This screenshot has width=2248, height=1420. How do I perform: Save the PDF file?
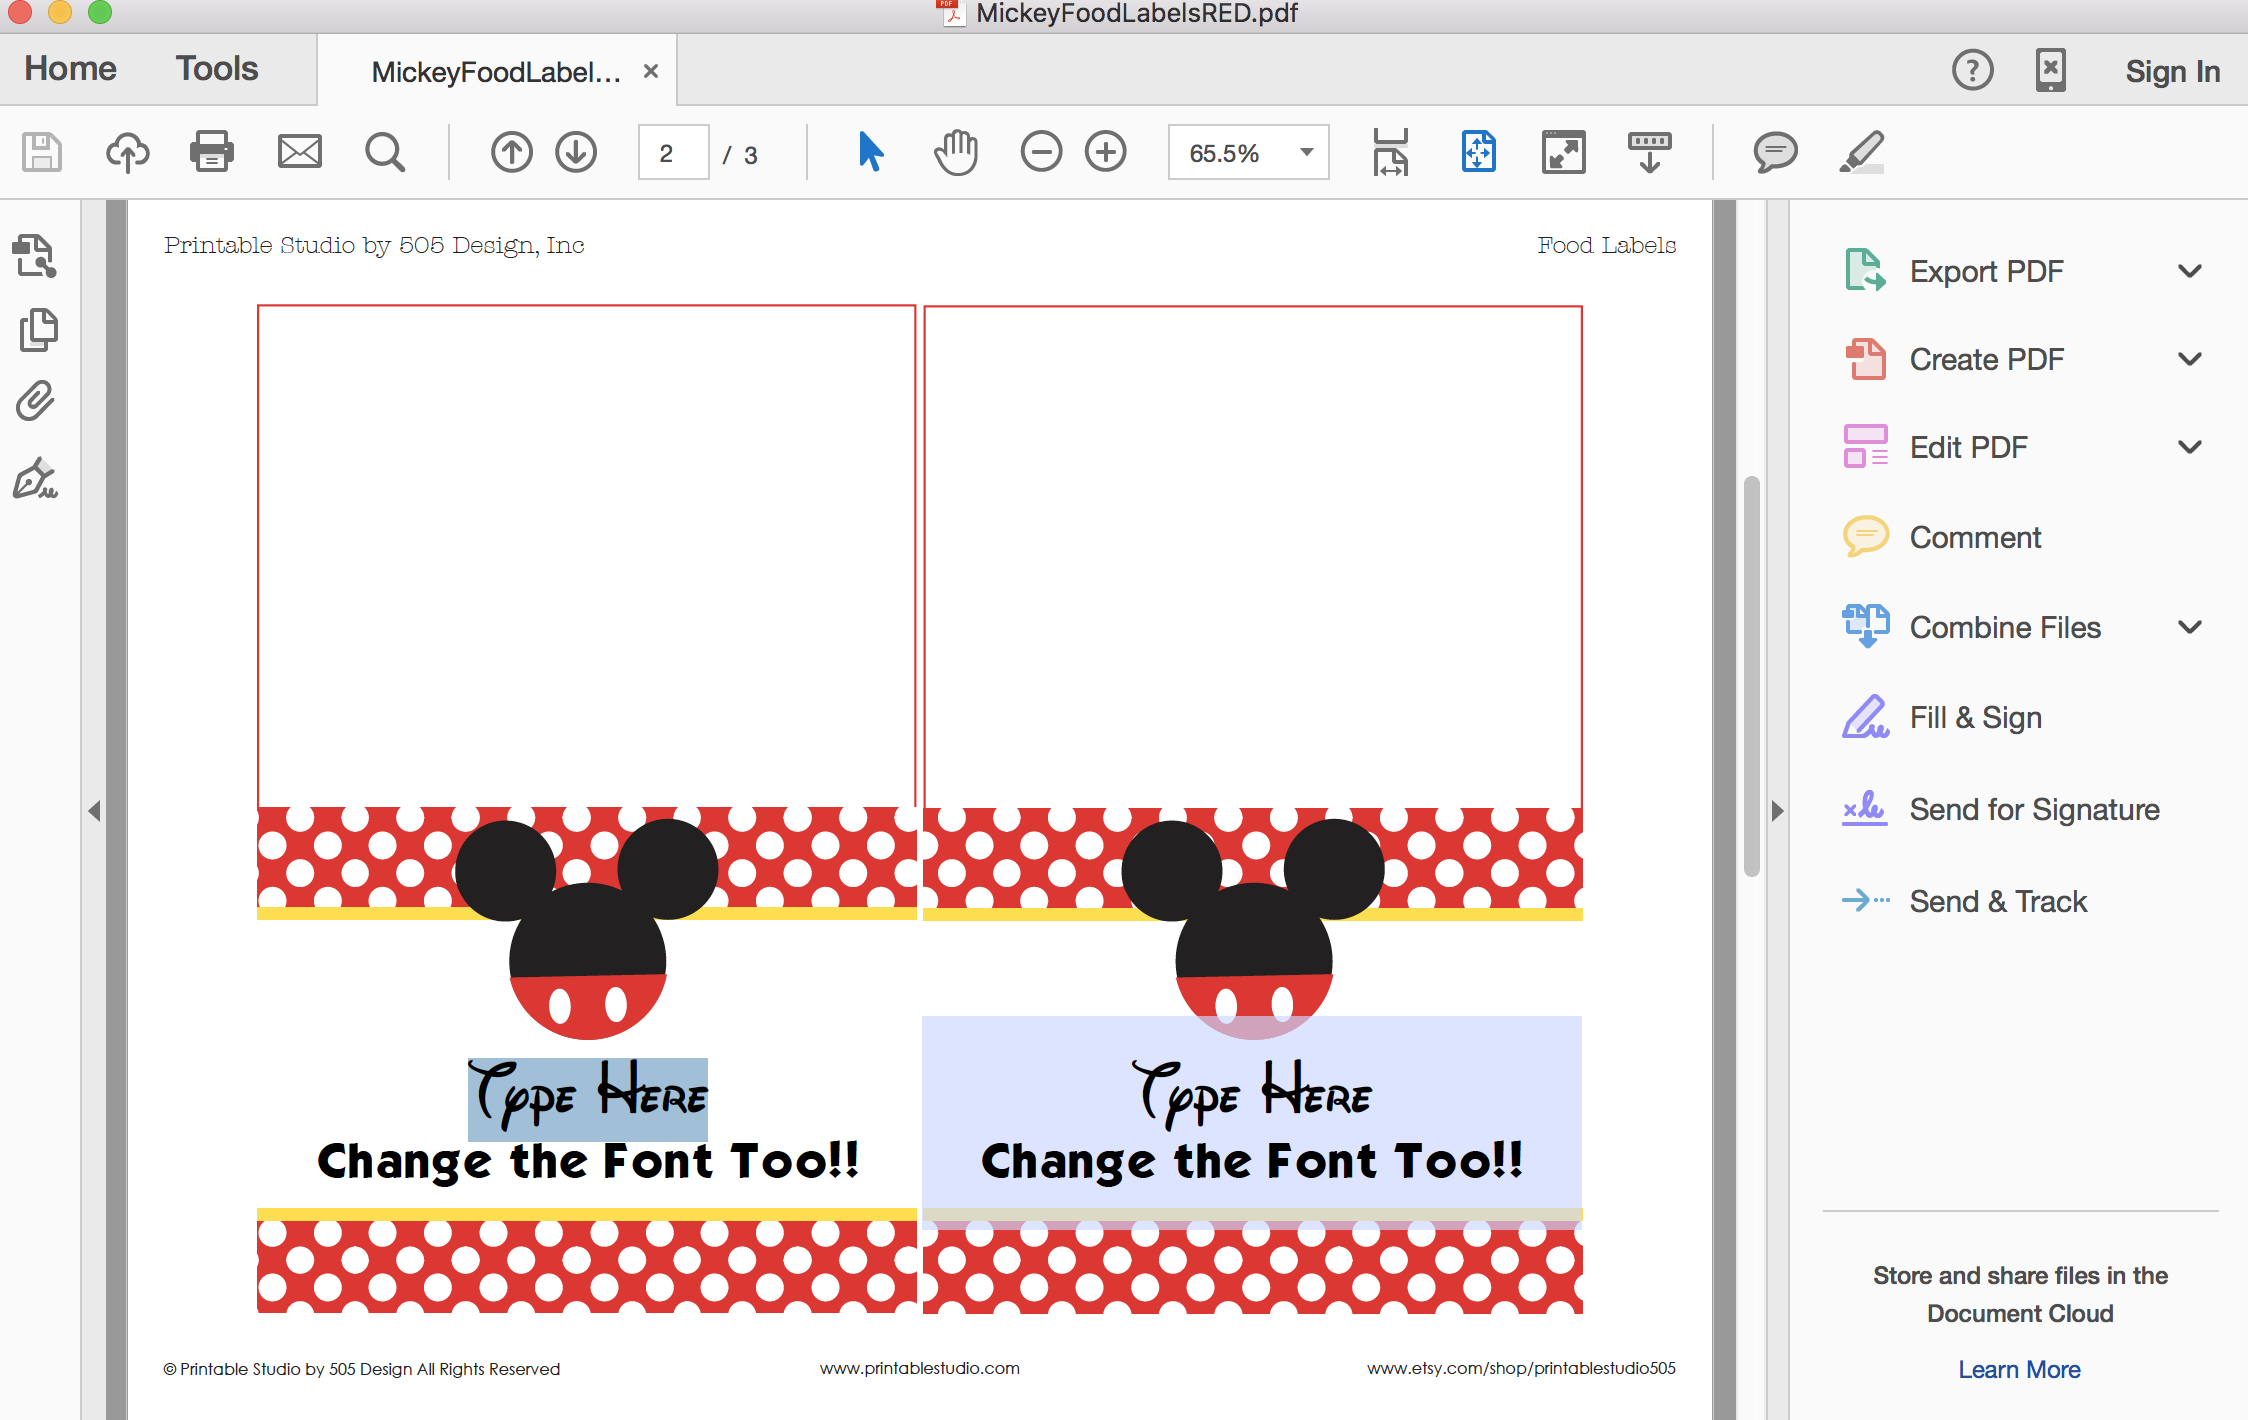click(x=40, y=152)
